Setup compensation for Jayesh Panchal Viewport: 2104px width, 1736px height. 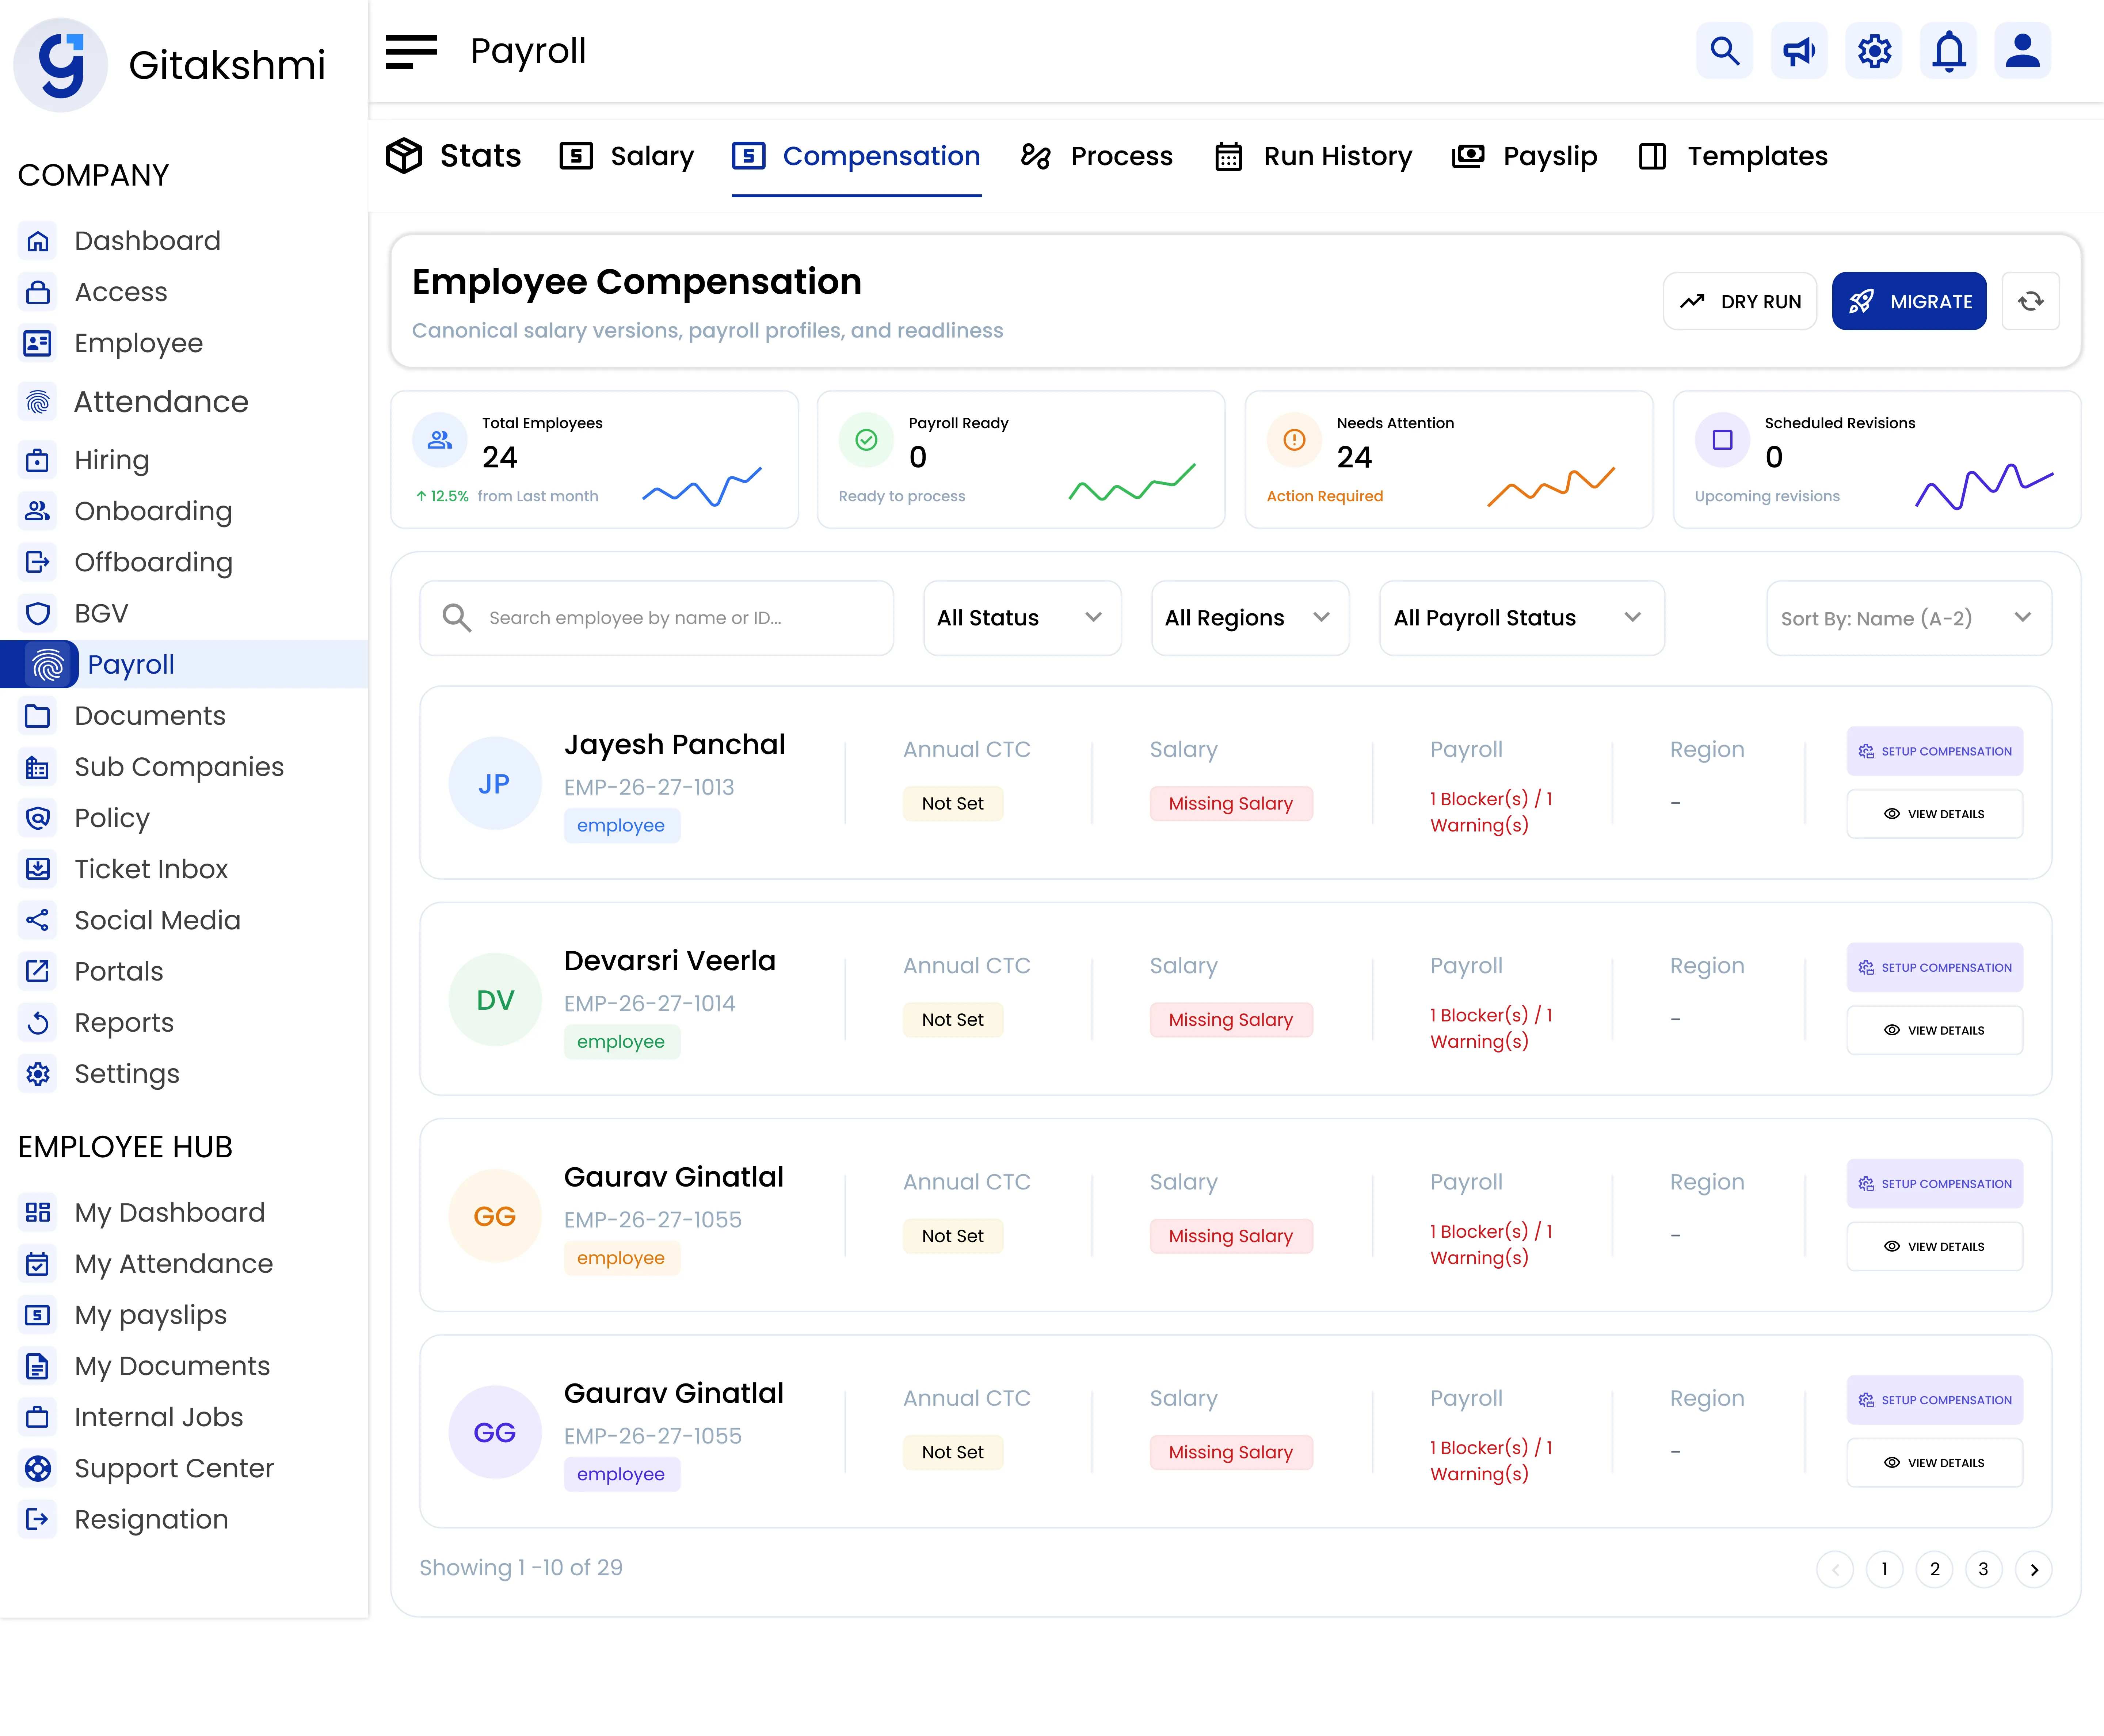point(1935,751)
